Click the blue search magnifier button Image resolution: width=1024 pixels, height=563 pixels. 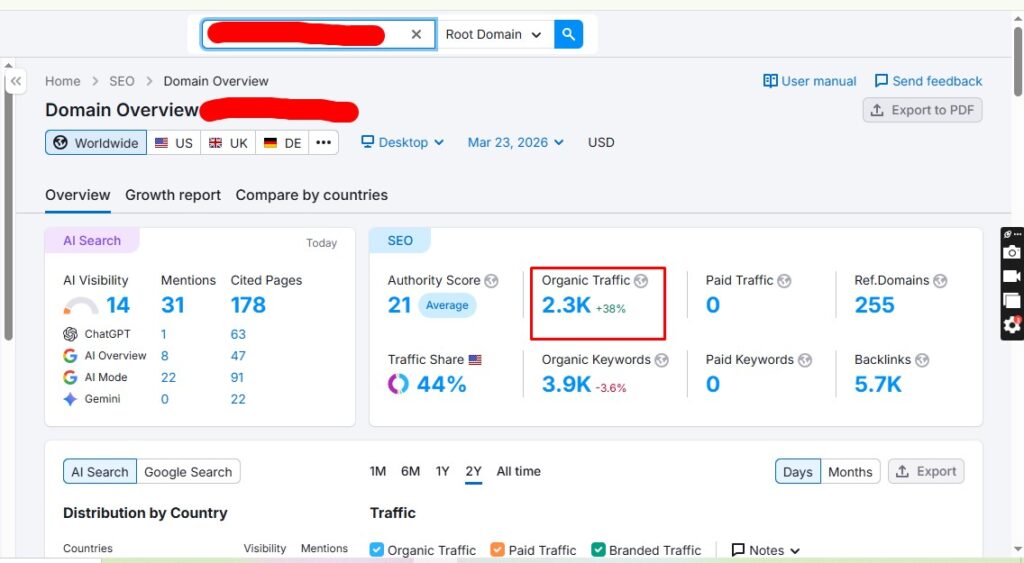[x=568, y=34]
